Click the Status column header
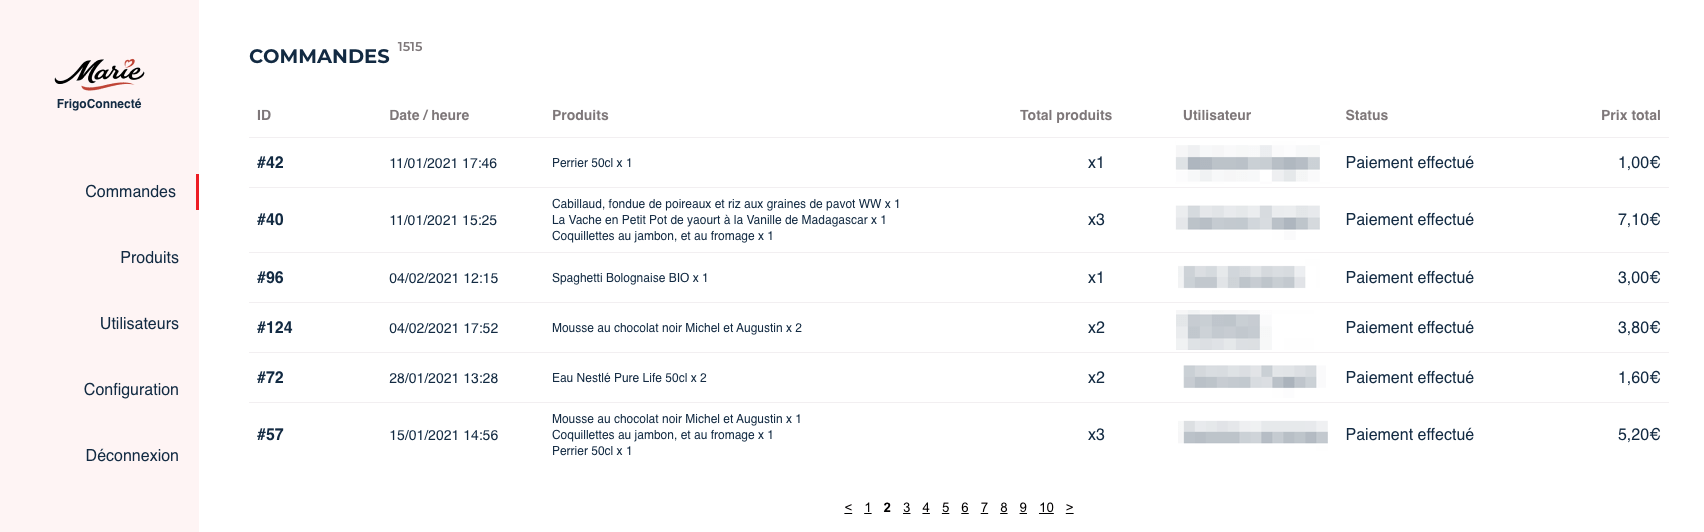The height and width of the screenshot is (532, 1704). tap(1366, 115)
